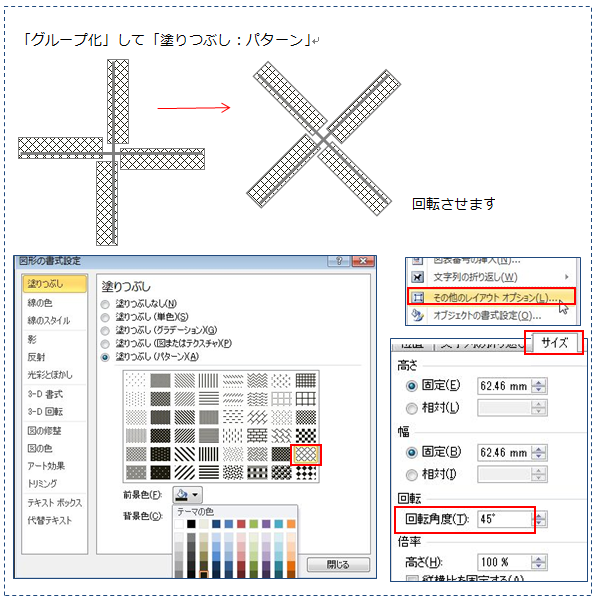Click the 回転角度 45° input field
Screen dimensions: 597x600
504,519
